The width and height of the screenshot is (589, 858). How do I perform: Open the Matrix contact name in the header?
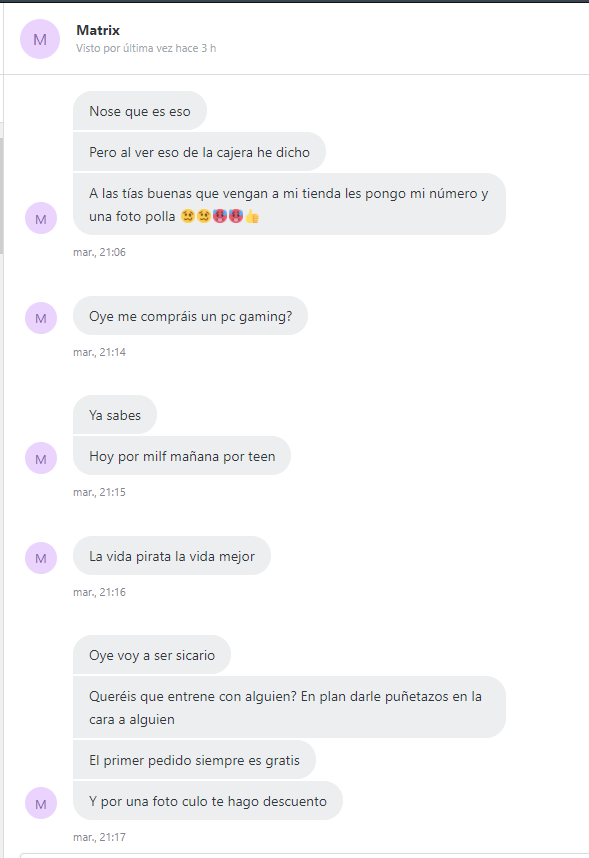(x=98, y=30)
